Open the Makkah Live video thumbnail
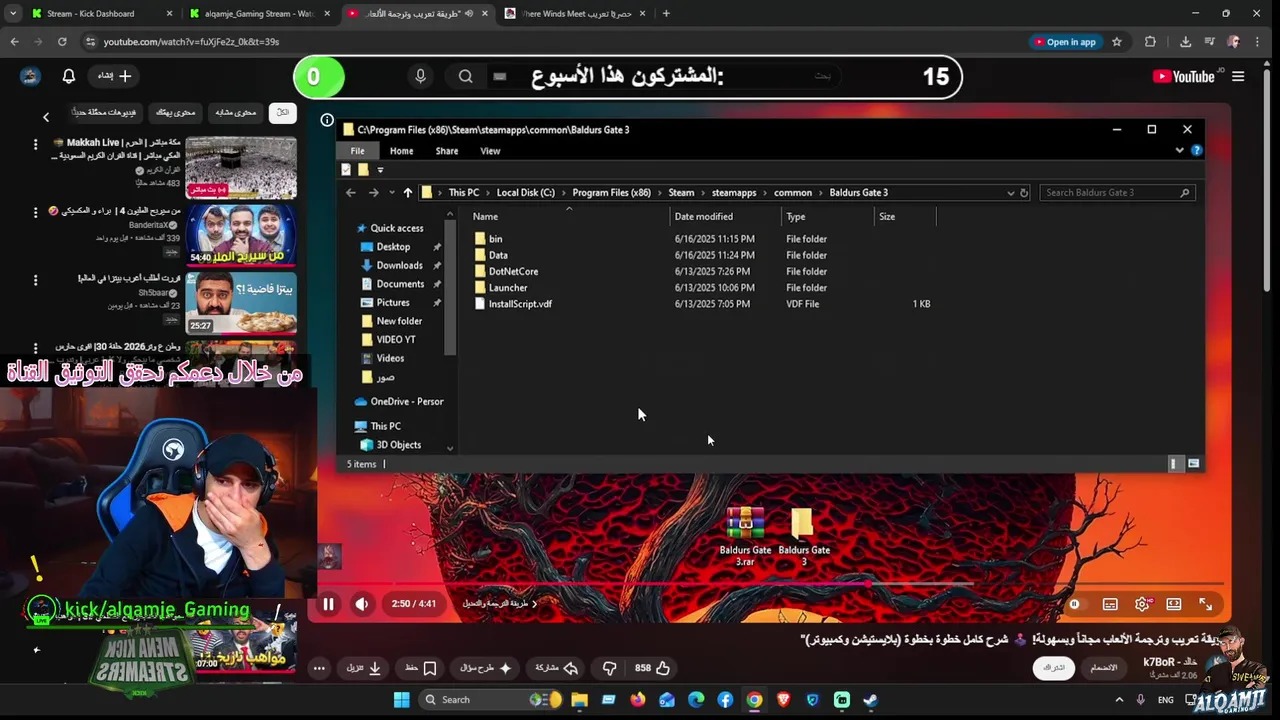 (241, 167)
